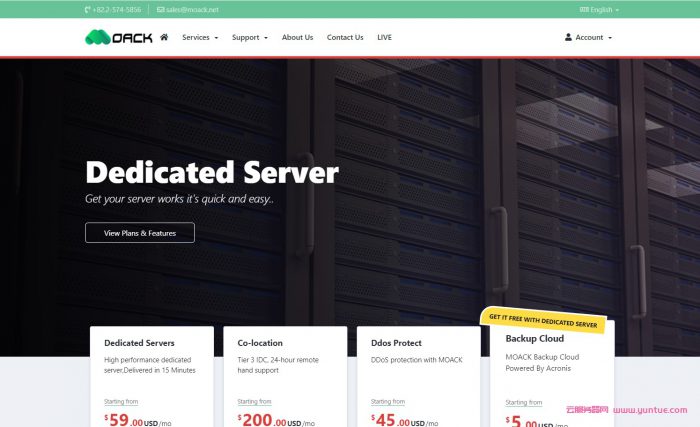Click the email envelope icon
The image size is (700, 427).
[160, 9]
